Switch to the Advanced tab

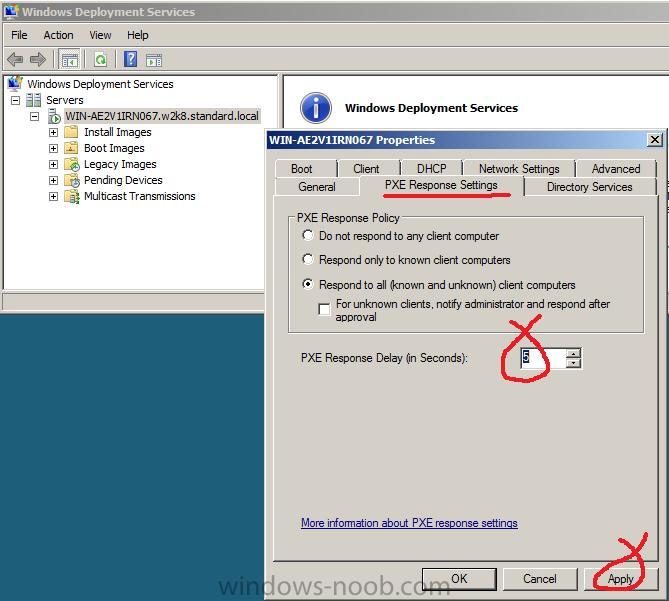(616, 168)
